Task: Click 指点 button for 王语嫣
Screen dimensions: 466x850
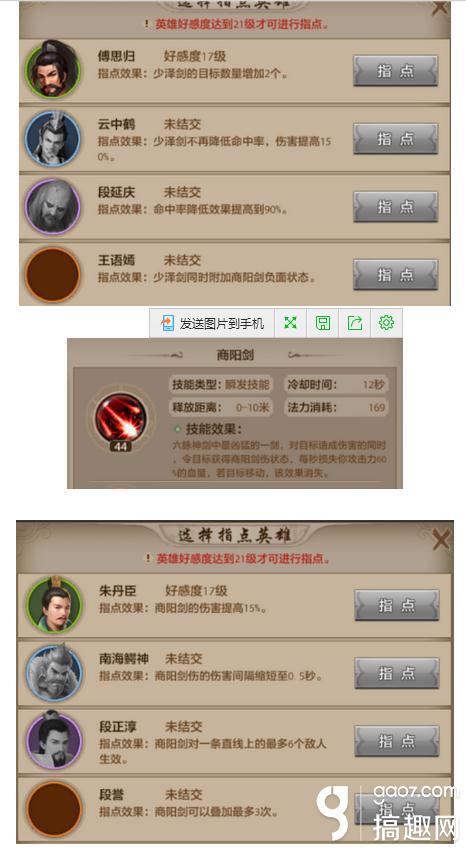Action: tap(396, 274)
